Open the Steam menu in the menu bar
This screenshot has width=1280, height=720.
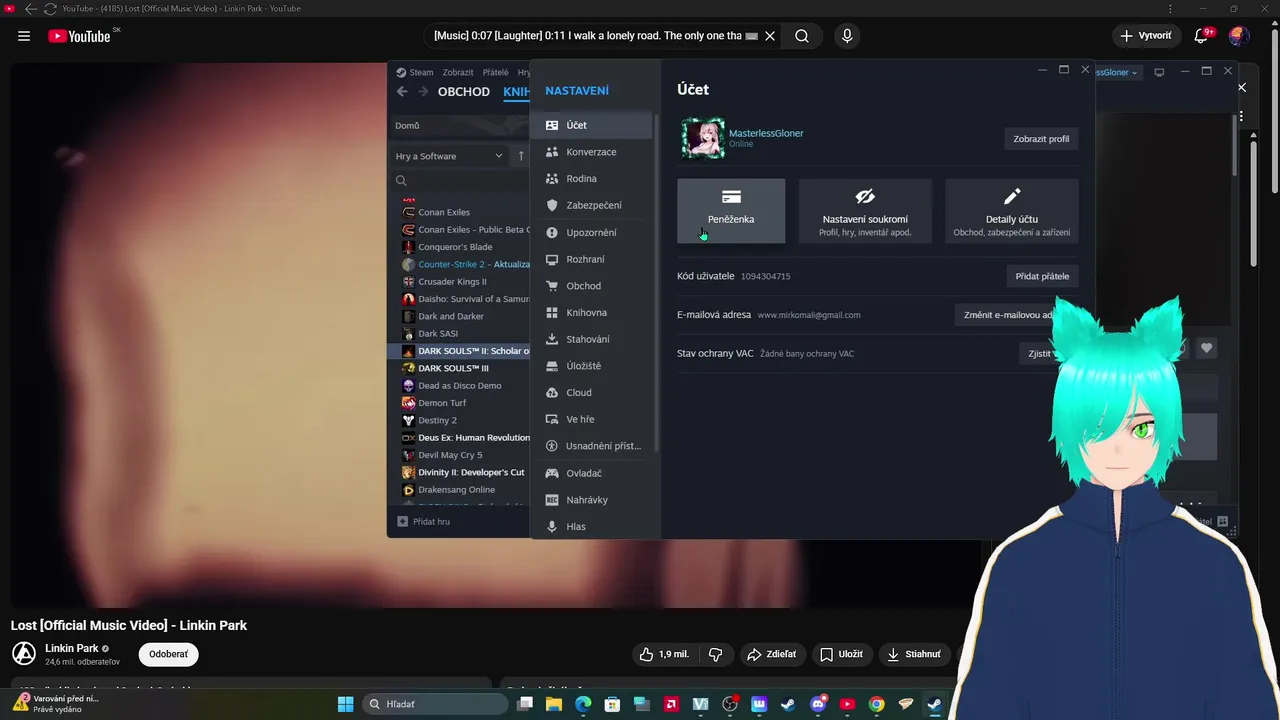tap(415, 72)
